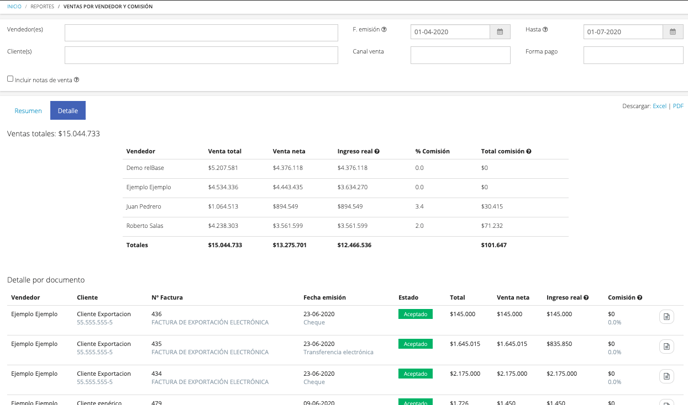Click the help icon beside F. emisión
The height and width of the screenshot is (405, 688).
click(384, 29)
